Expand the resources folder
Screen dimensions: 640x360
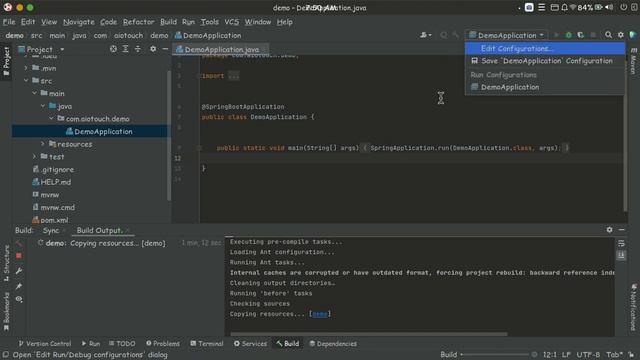point(43,144)
